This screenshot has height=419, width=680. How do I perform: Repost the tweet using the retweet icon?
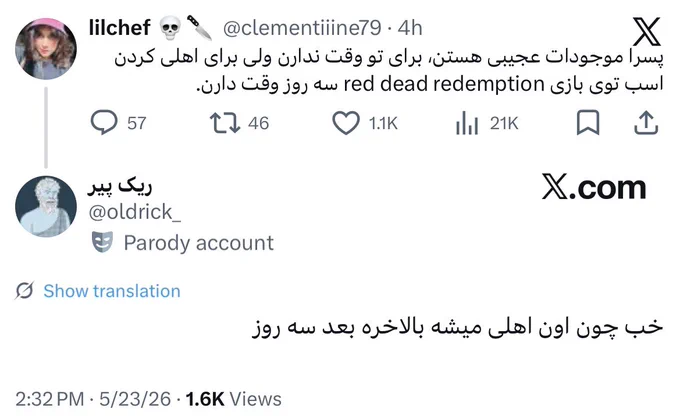(225, 123)
